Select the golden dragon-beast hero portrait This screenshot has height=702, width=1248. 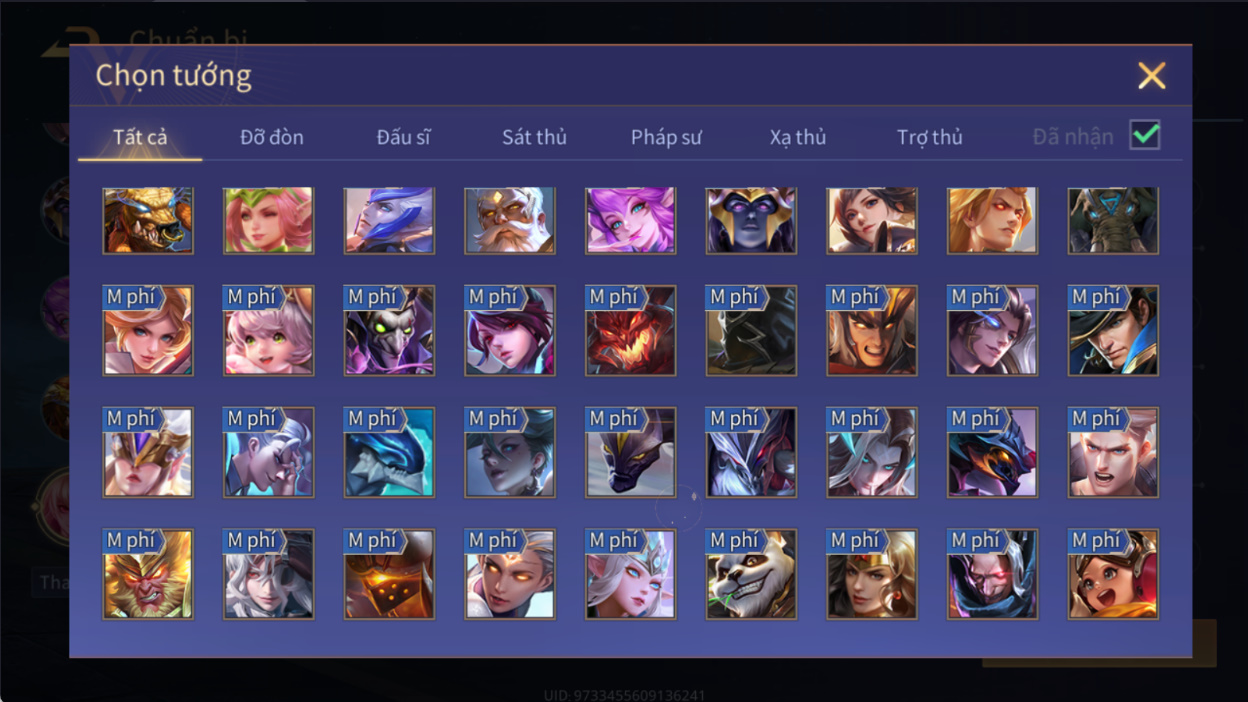[x=148, y=220]
